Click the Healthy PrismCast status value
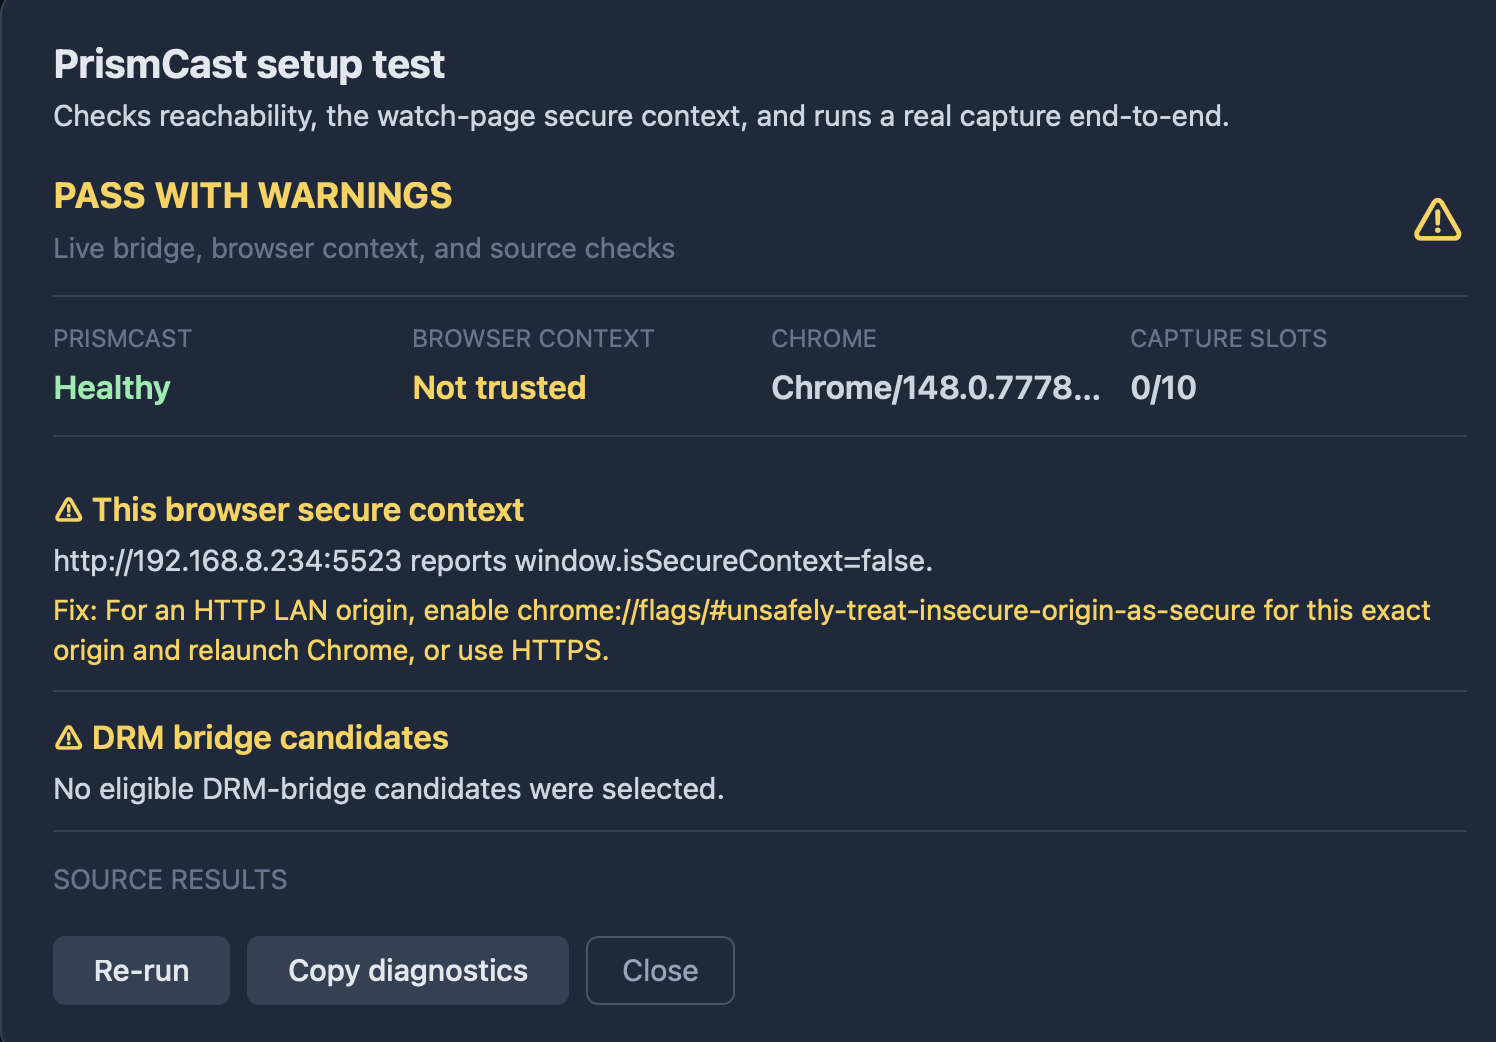Viewport: 1496px width, 1042px height. click(112, 388)
